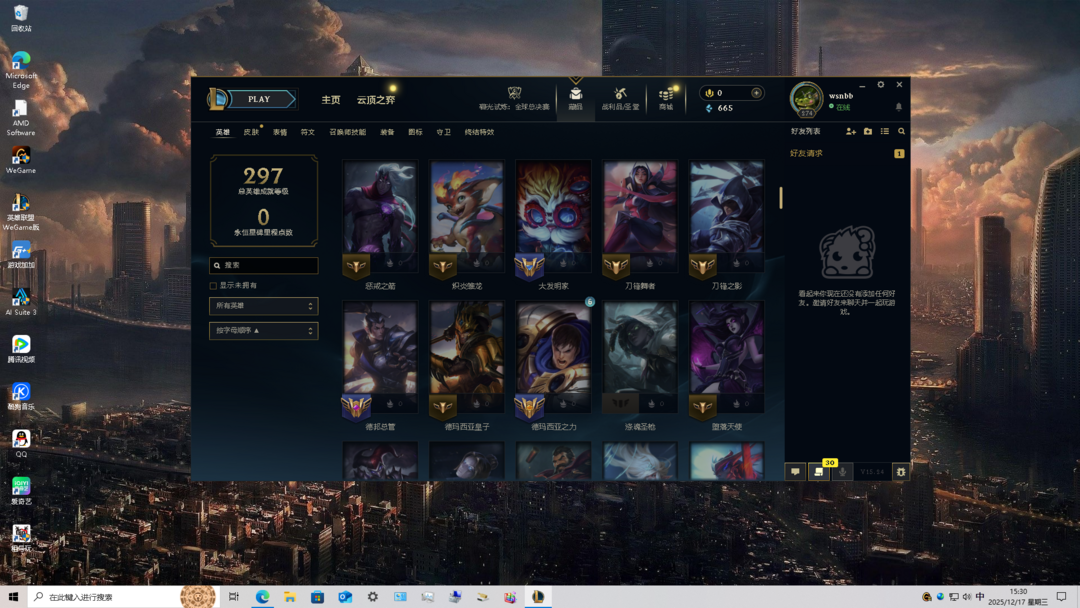
Task: Select the 符文 runes sub-tab
Action: click(307, 132)
